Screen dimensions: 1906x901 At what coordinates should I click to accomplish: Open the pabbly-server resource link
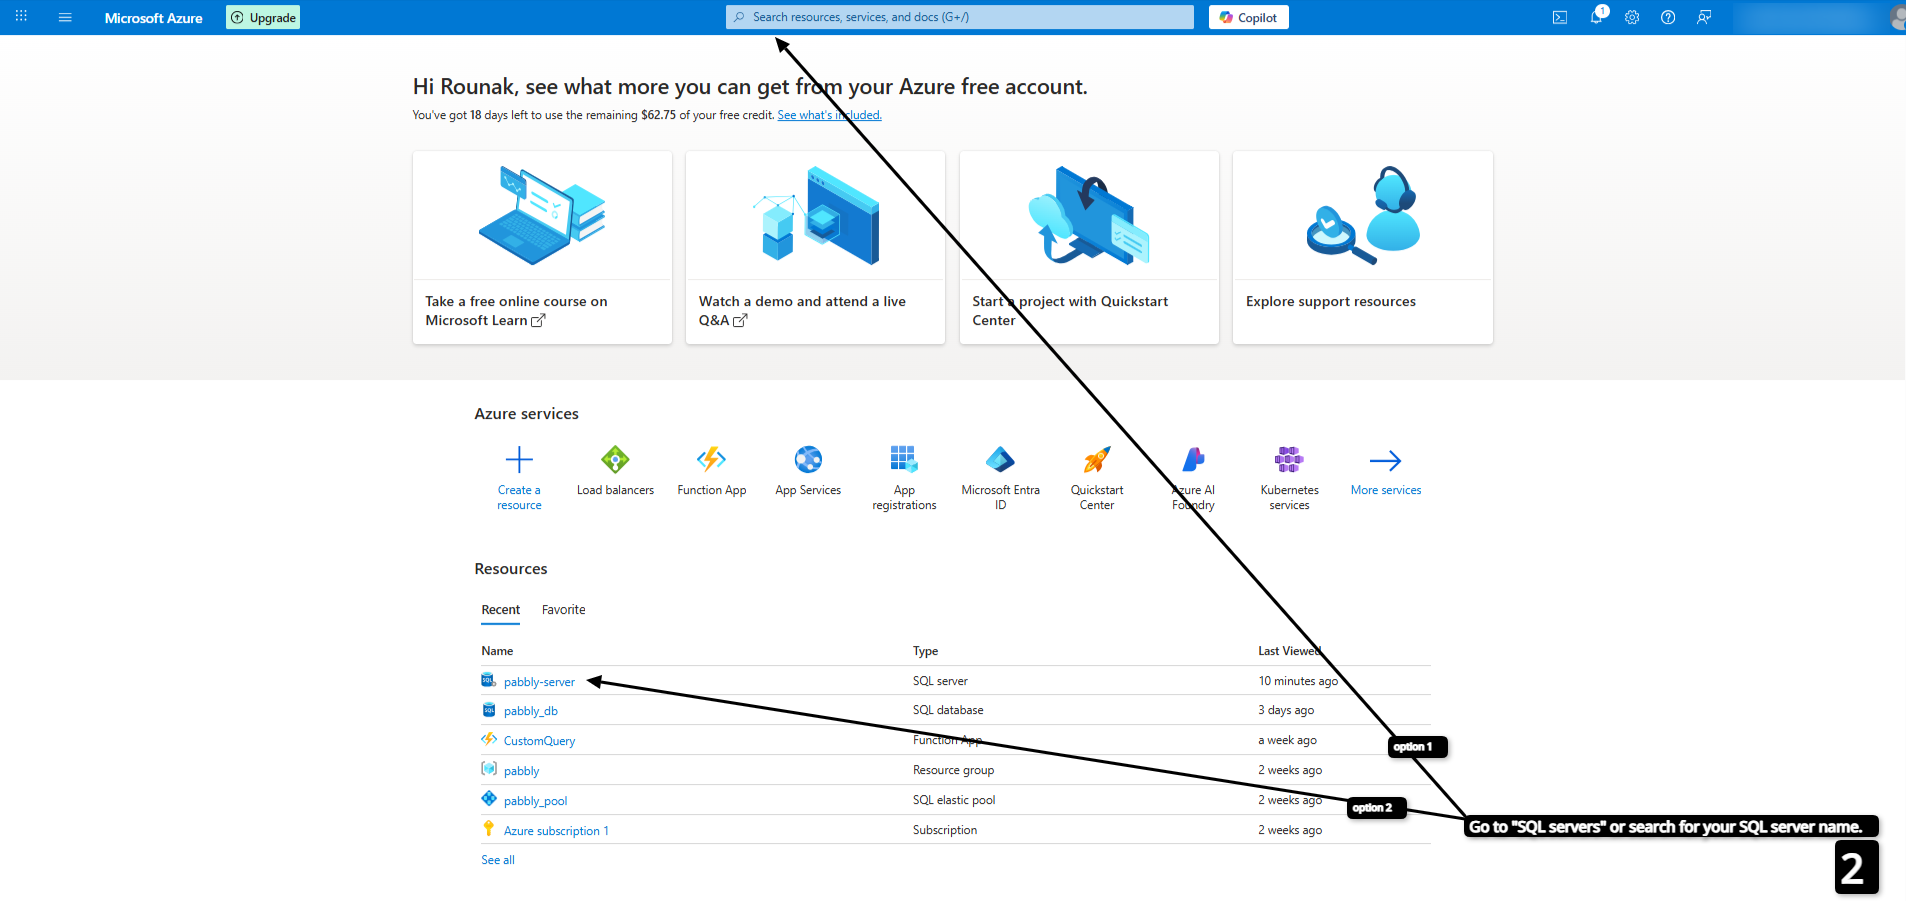pos(539,682)
